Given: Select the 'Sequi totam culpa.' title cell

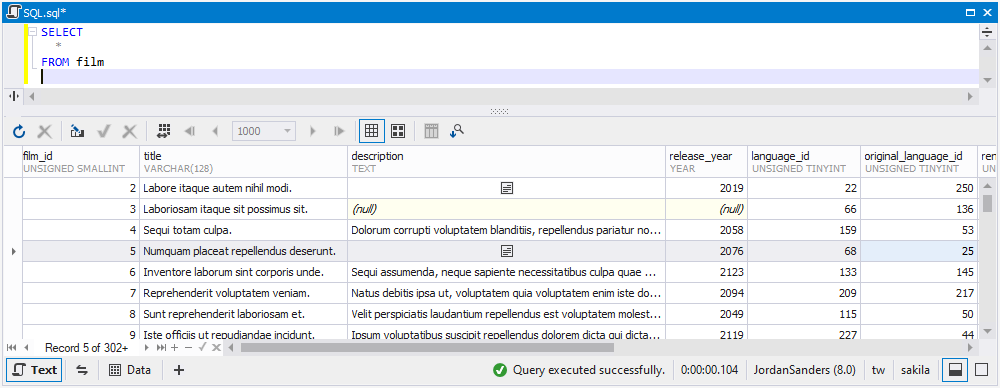Looking at the screenshot, I should click(244, 230).
